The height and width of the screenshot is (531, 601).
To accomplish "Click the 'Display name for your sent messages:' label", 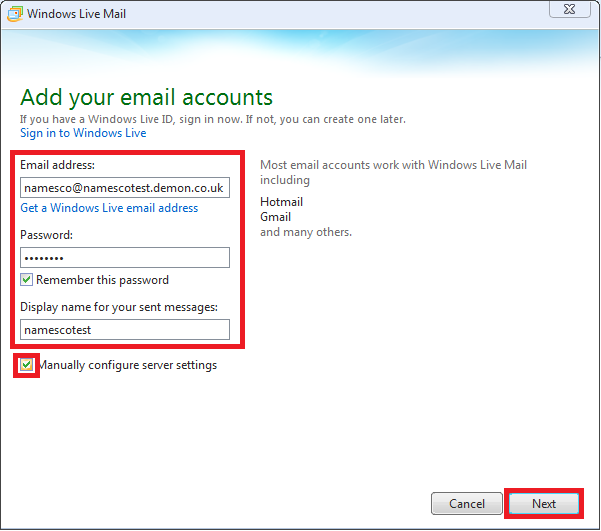I will click(119, 307).
